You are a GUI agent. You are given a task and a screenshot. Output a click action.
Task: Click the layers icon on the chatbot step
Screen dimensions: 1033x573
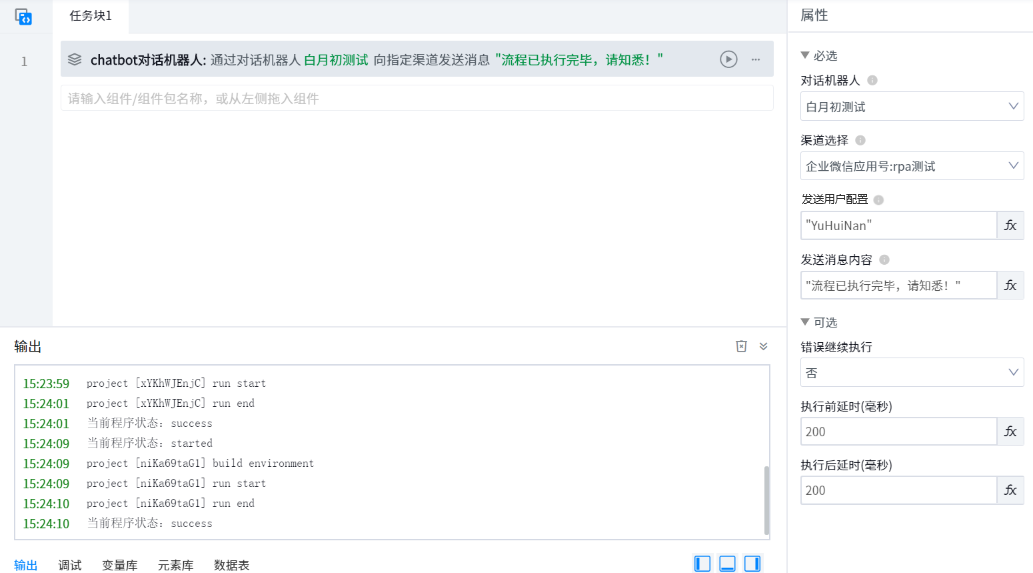coord(75,60)
